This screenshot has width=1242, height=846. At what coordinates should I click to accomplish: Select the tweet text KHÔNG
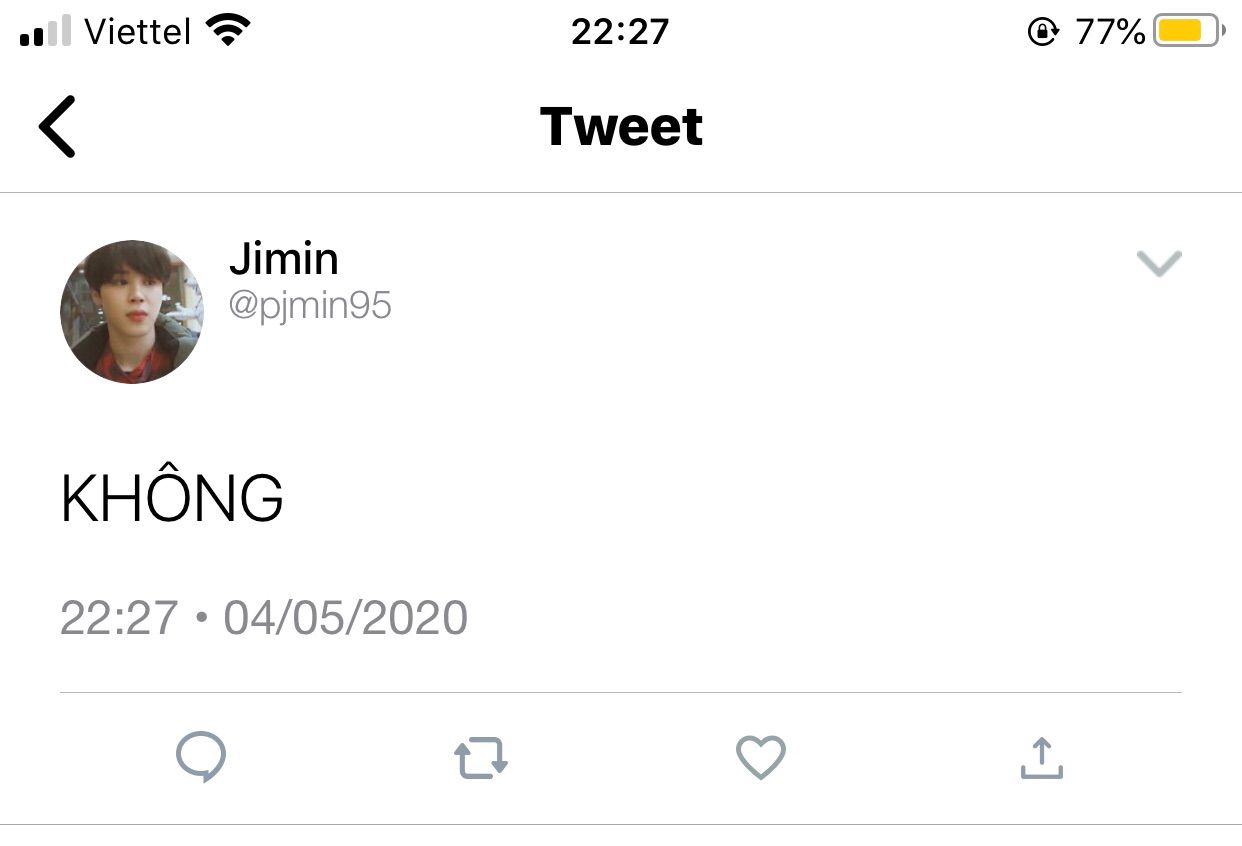coord(172,499)
